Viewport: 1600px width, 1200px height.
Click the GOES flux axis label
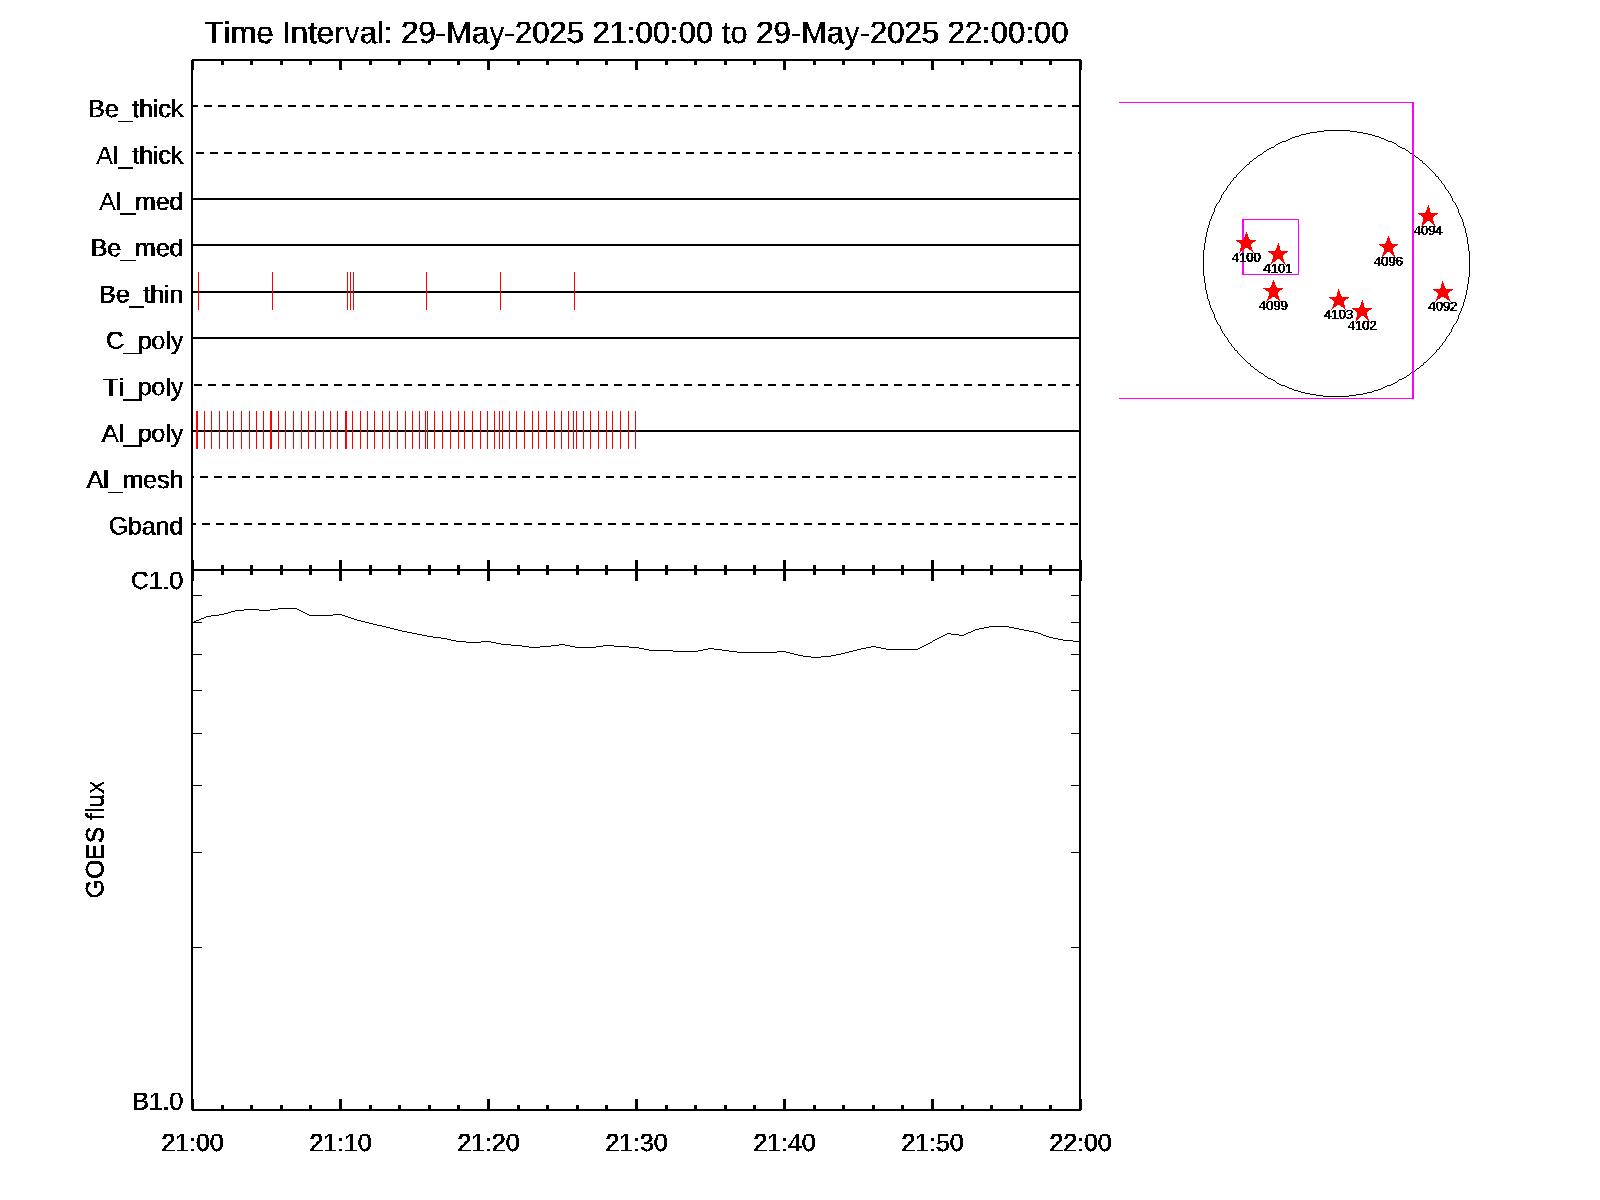coord(95,840)
